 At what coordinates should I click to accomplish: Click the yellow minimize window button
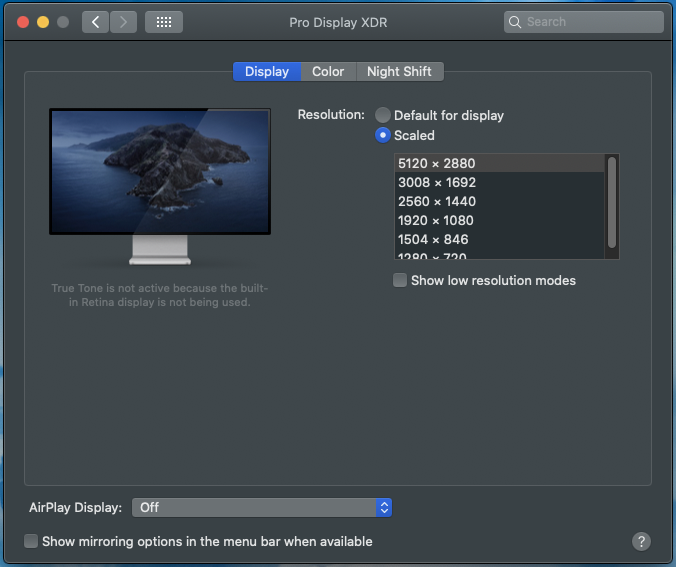43,22
